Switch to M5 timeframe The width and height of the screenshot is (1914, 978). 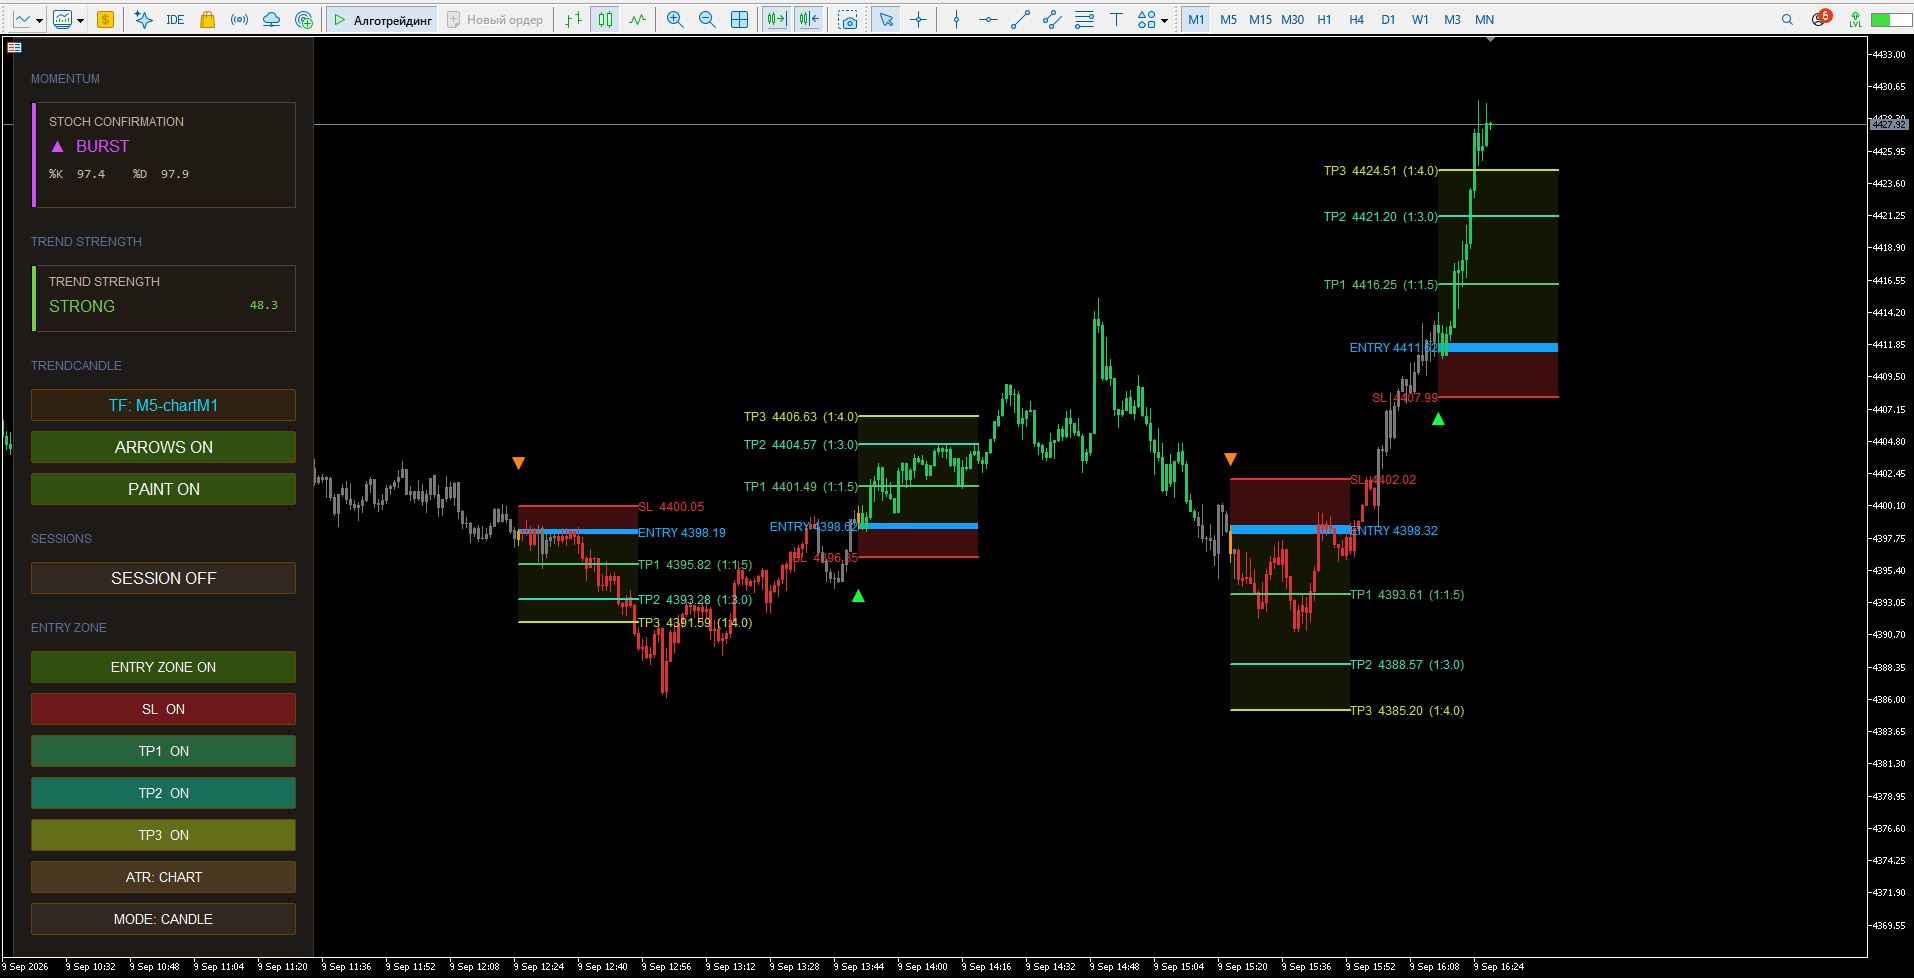tap(1228, 19)
